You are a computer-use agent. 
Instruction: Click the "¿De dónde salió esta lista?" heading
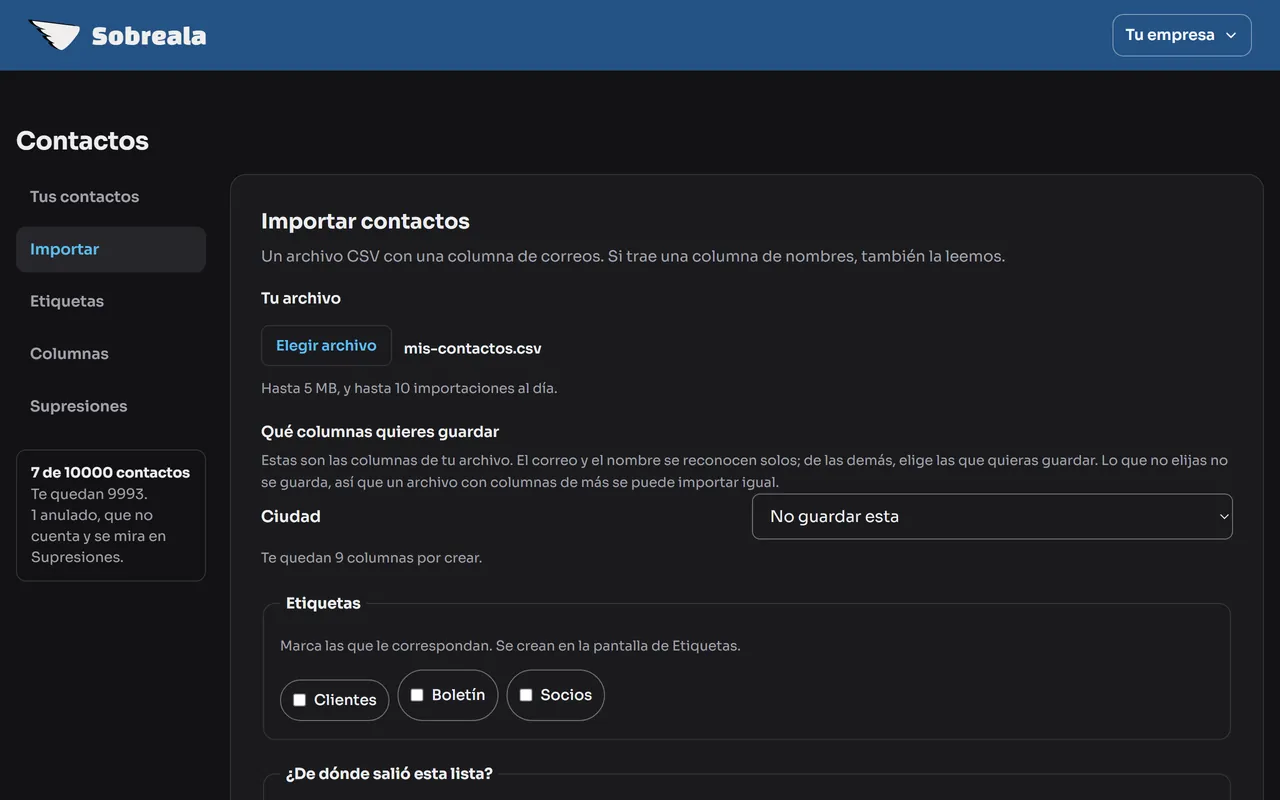coord(389,774)
